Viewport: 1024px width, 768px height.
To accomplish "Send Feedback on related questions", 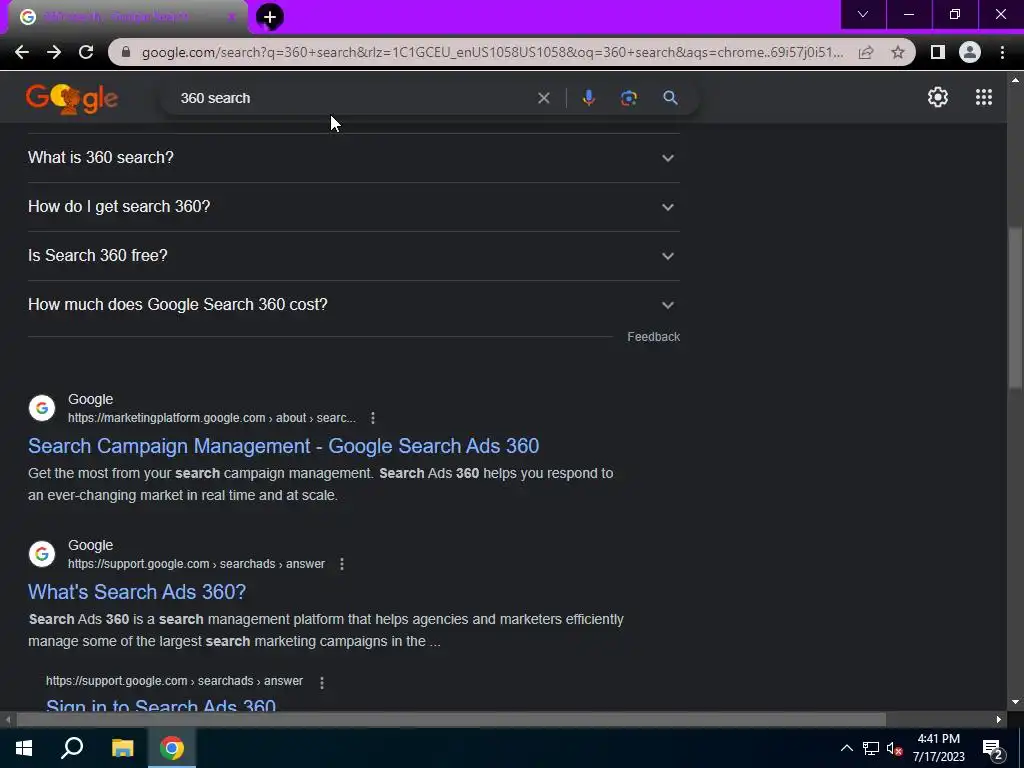I will pos(654,337).
